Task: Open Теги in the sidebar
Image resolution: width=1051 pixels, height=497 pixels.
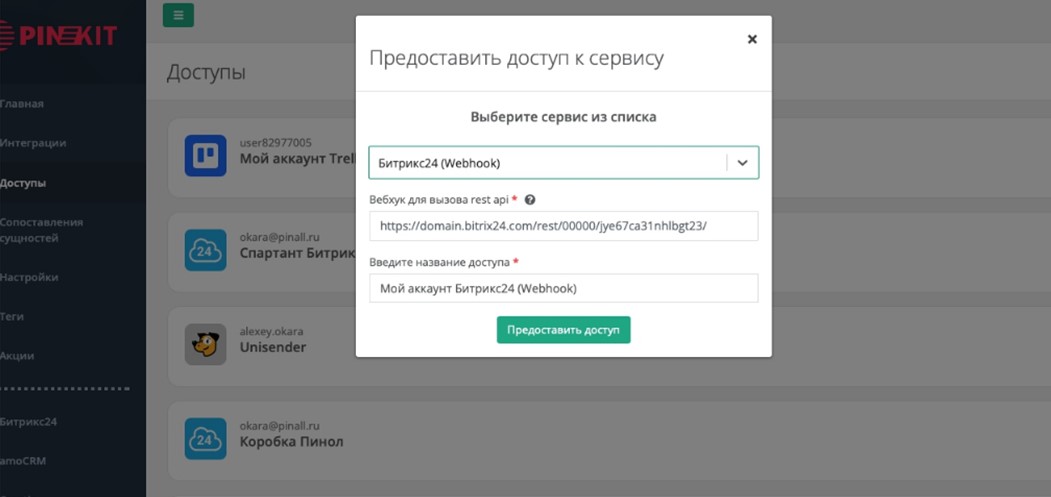Action: point(12,316)
